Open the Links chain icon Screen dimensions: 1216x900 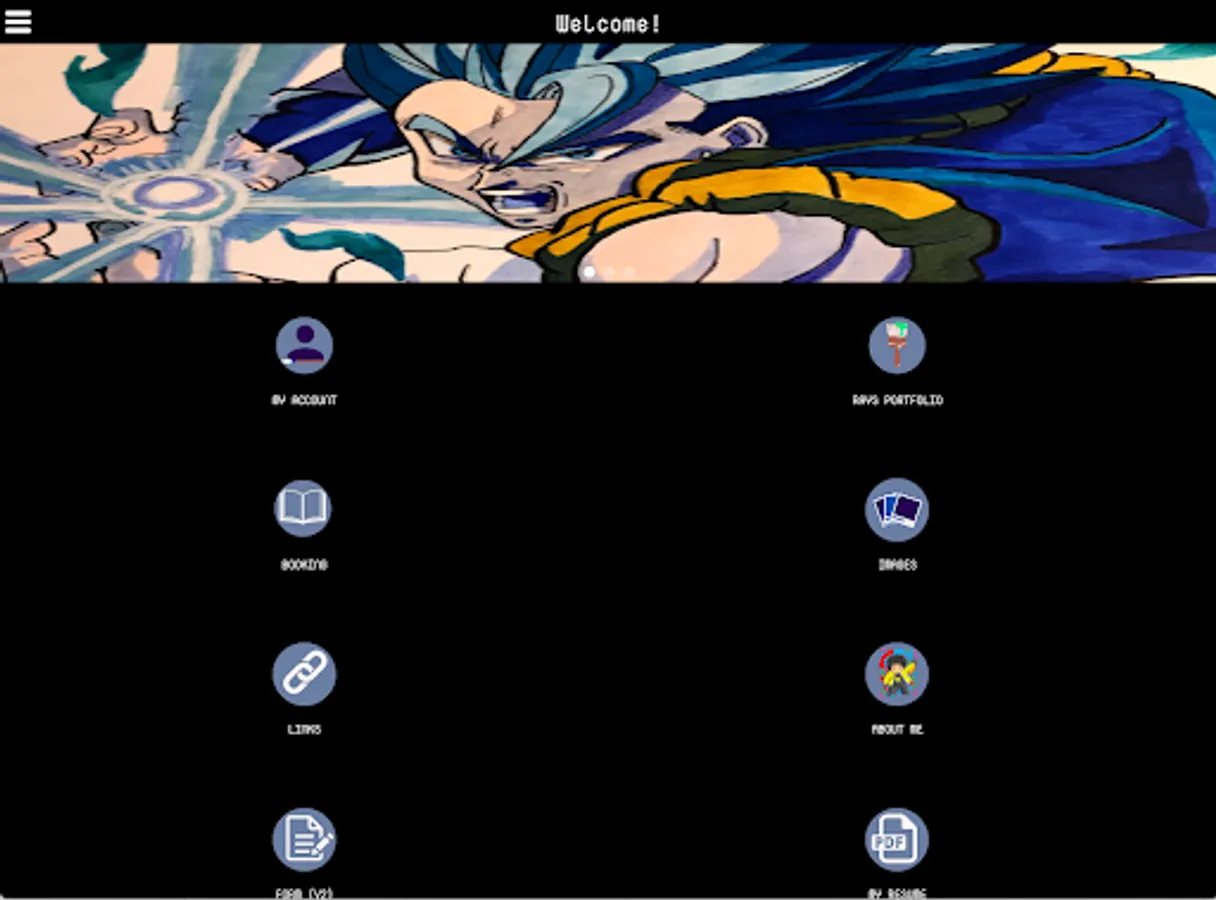click(304, 674)
